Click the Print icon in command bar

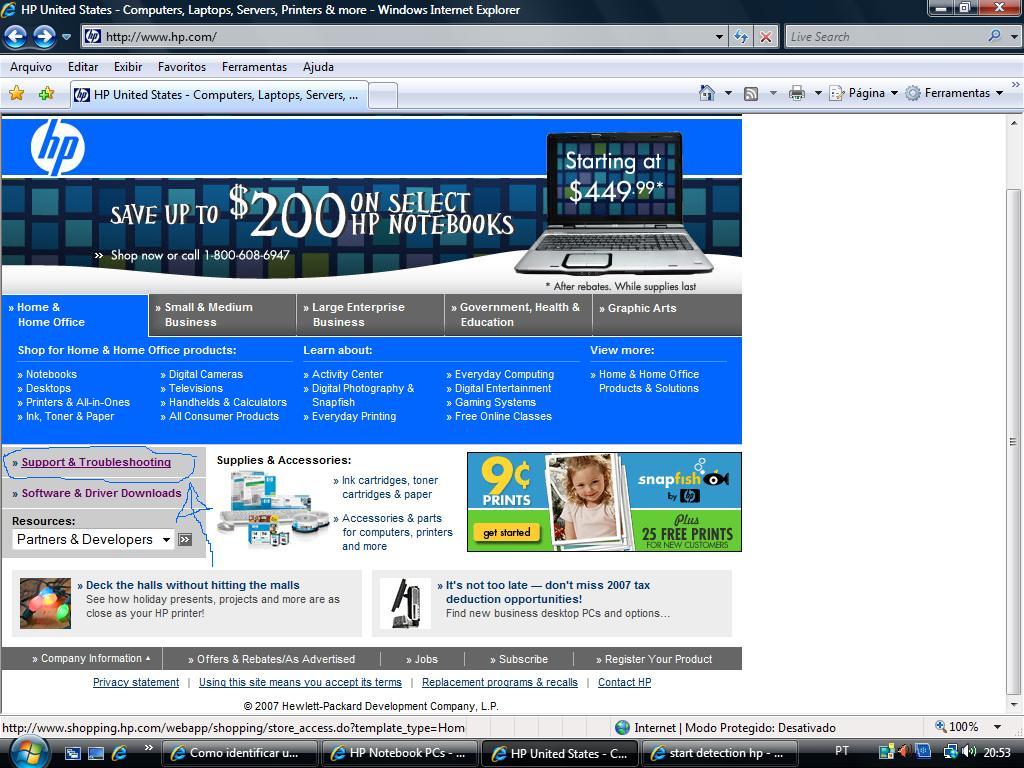797,93
